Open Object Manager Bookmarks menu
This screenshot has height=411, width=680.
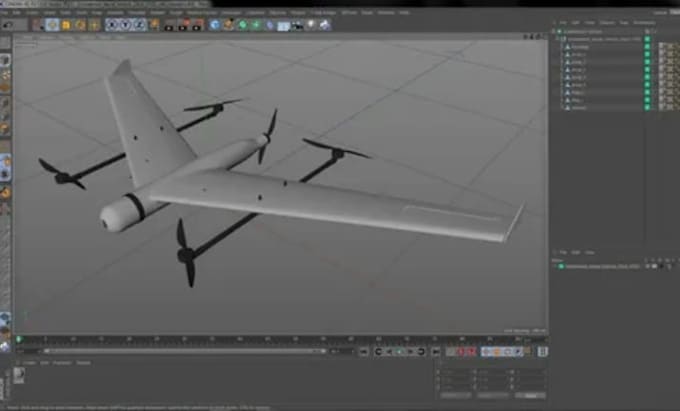pyautogui.click(x=644, y=23)
